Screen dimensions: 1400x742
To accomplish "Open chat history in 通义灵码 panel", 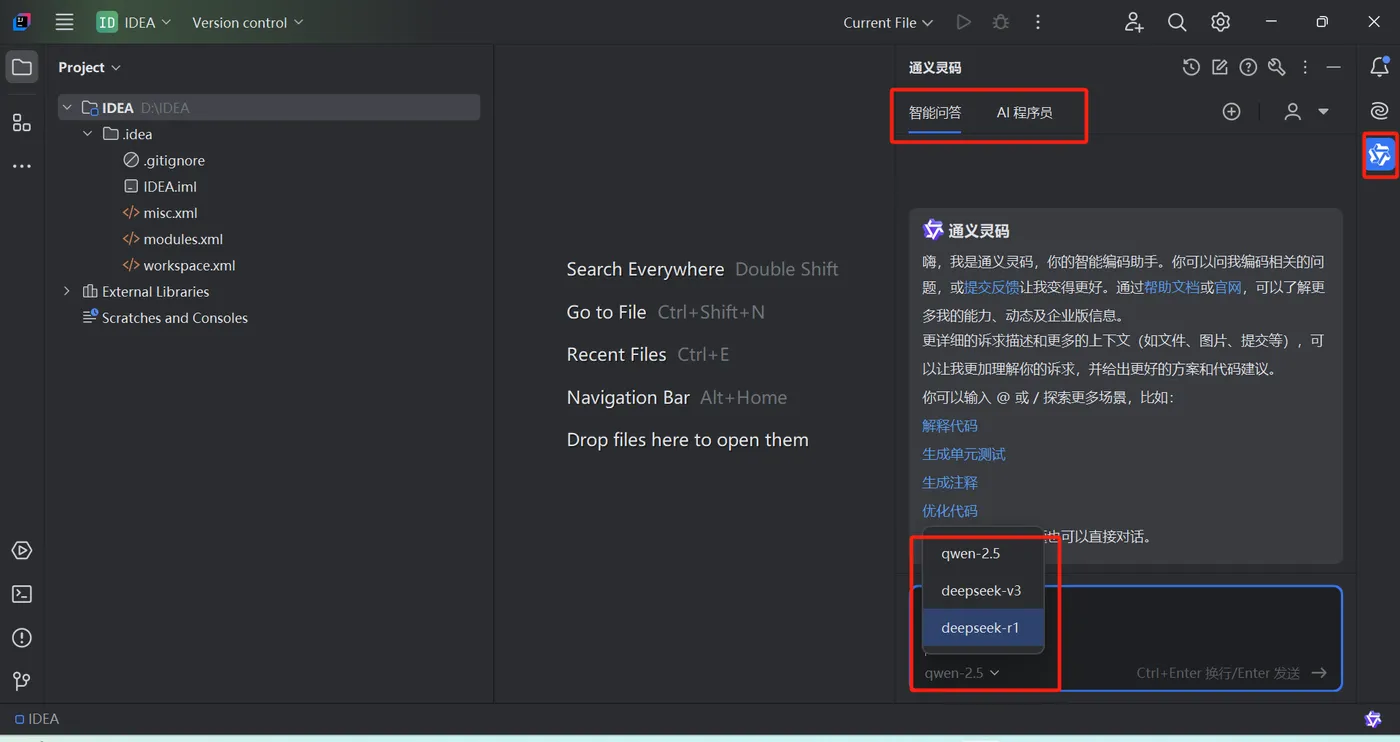I will [1191, 67].
